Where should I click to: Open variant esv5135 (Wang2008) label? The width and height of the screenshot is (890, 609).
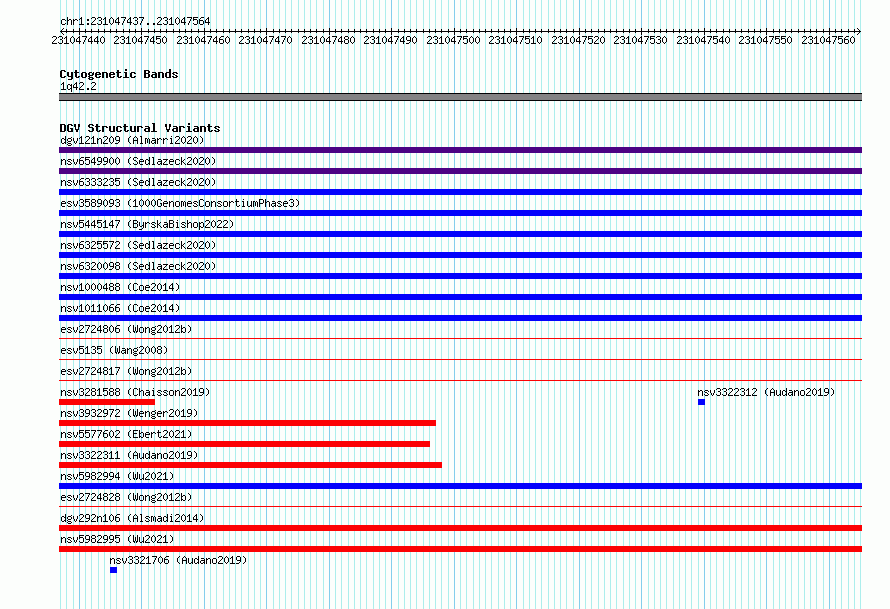[114, 350]
